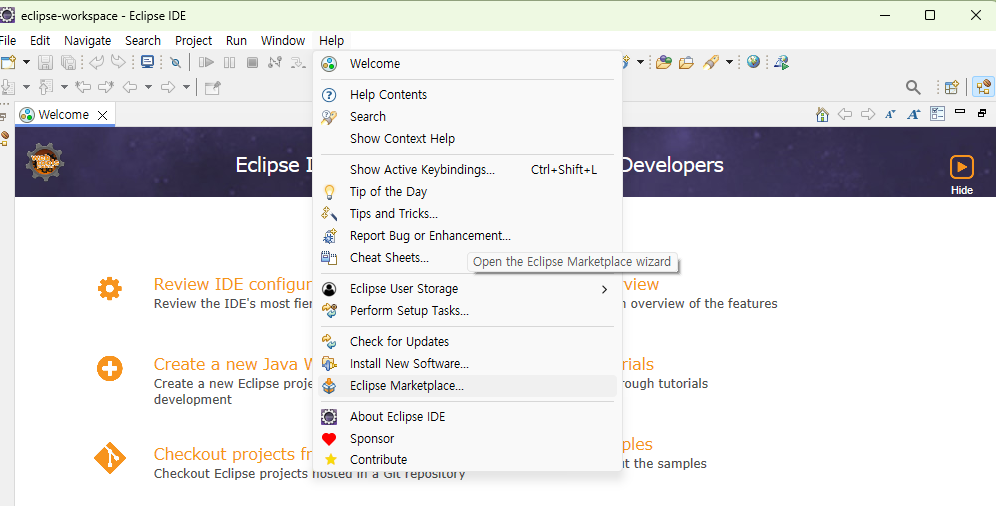Click the Search flashlight toolbar icon
996x506 pixels.
(x=711, y=62)
